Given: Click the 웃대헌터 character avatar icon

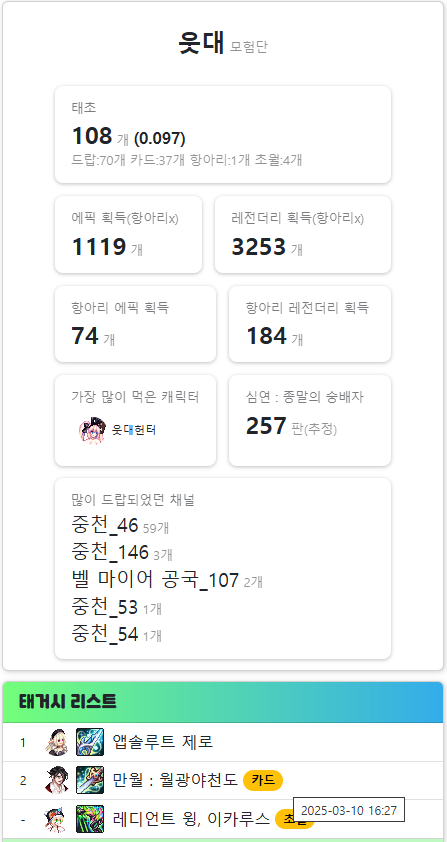Looking at the screenshot, I should point(93,430).
